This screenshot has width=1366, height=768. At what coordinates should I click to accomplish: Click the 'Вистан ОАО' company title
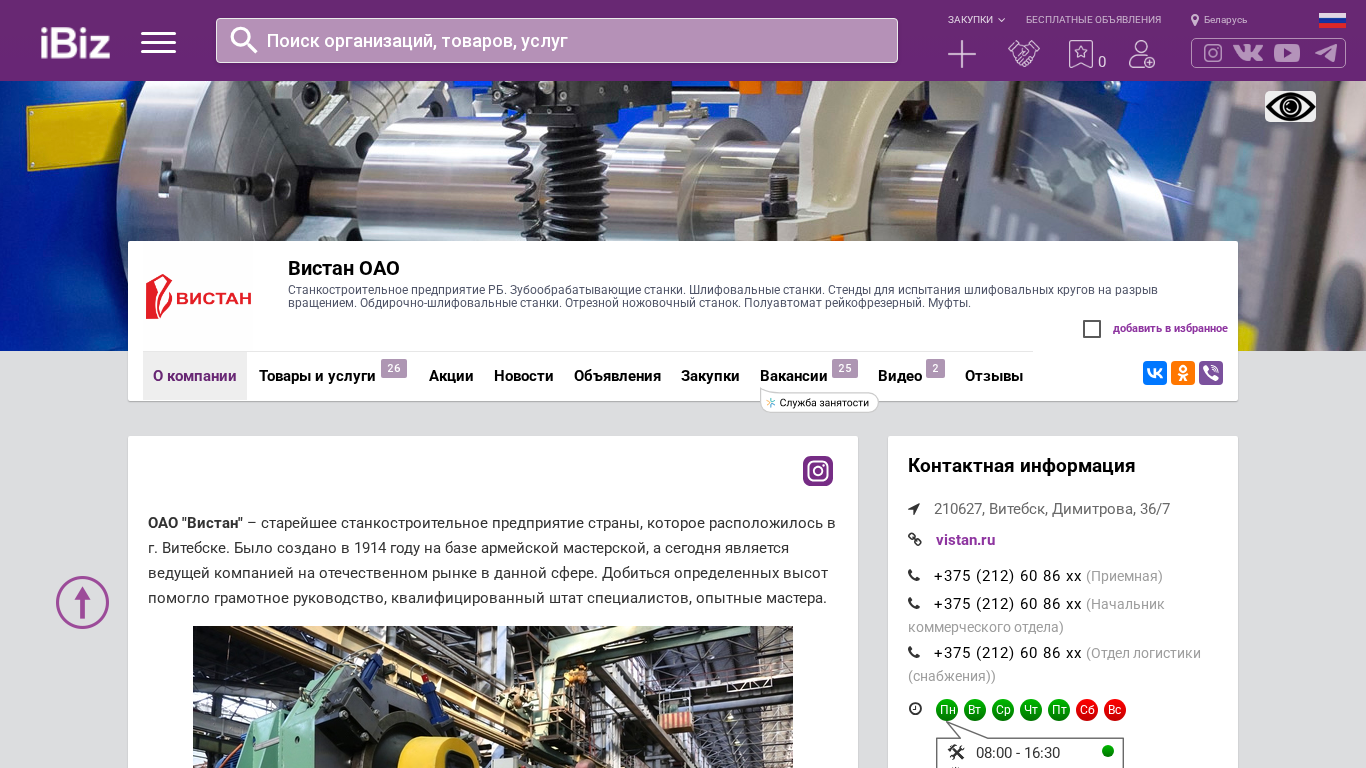344,268
